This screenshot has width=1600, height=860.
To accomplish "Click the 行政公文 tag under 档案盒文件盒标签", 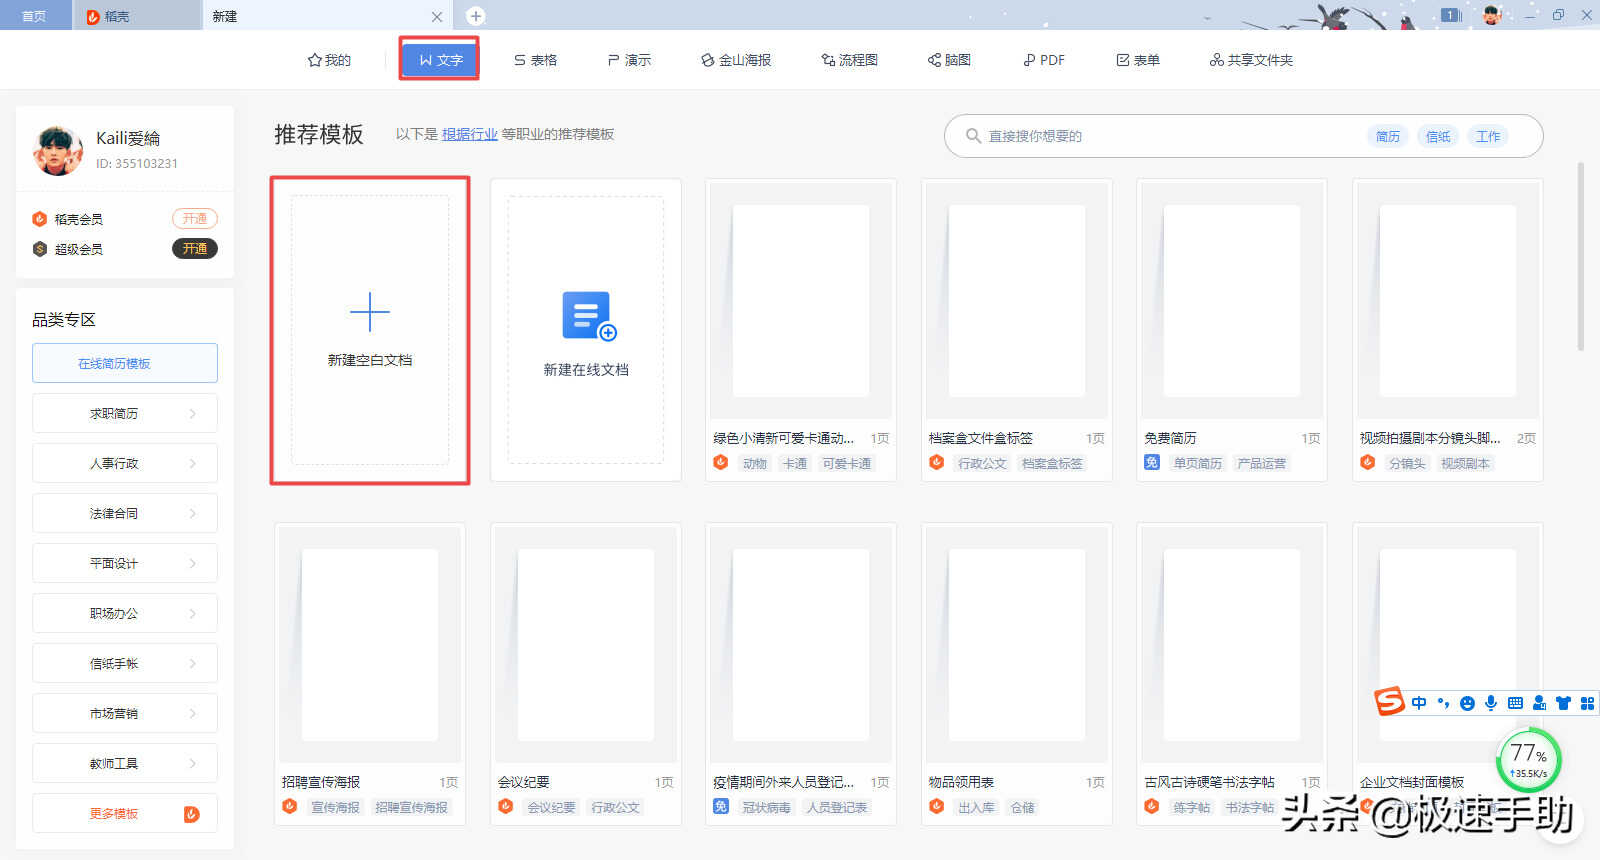I will tap(982, 463).
